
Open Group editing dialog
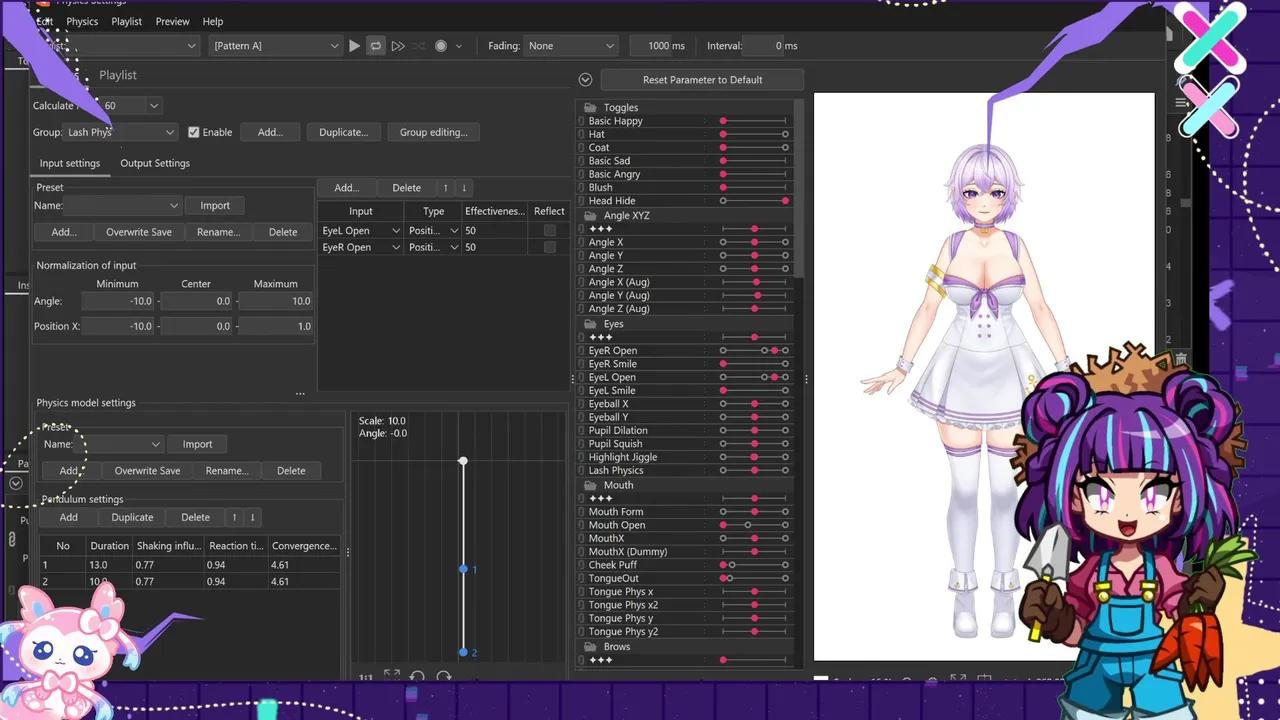(x=433, y=131)
